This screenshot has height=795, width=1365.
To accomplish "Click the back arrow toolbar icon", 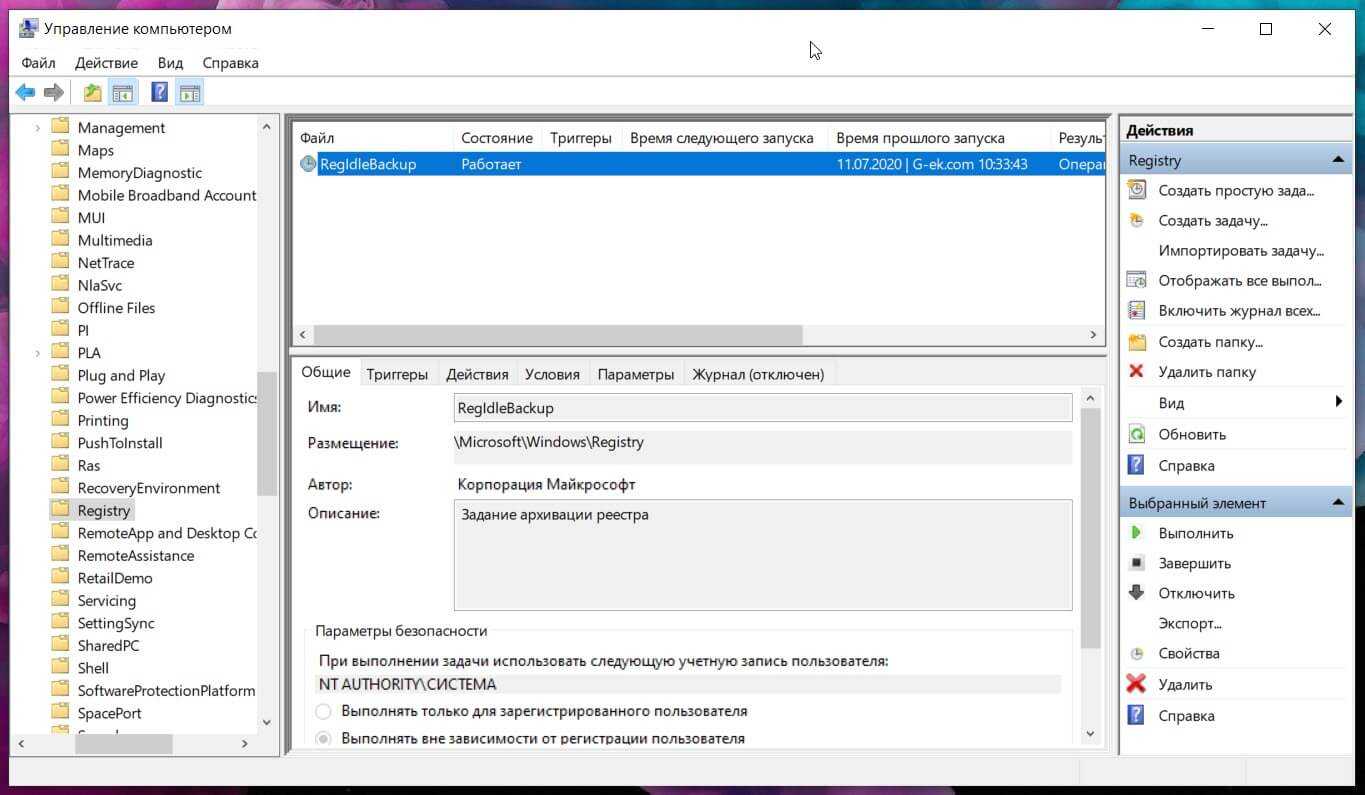I will point(26,93).
